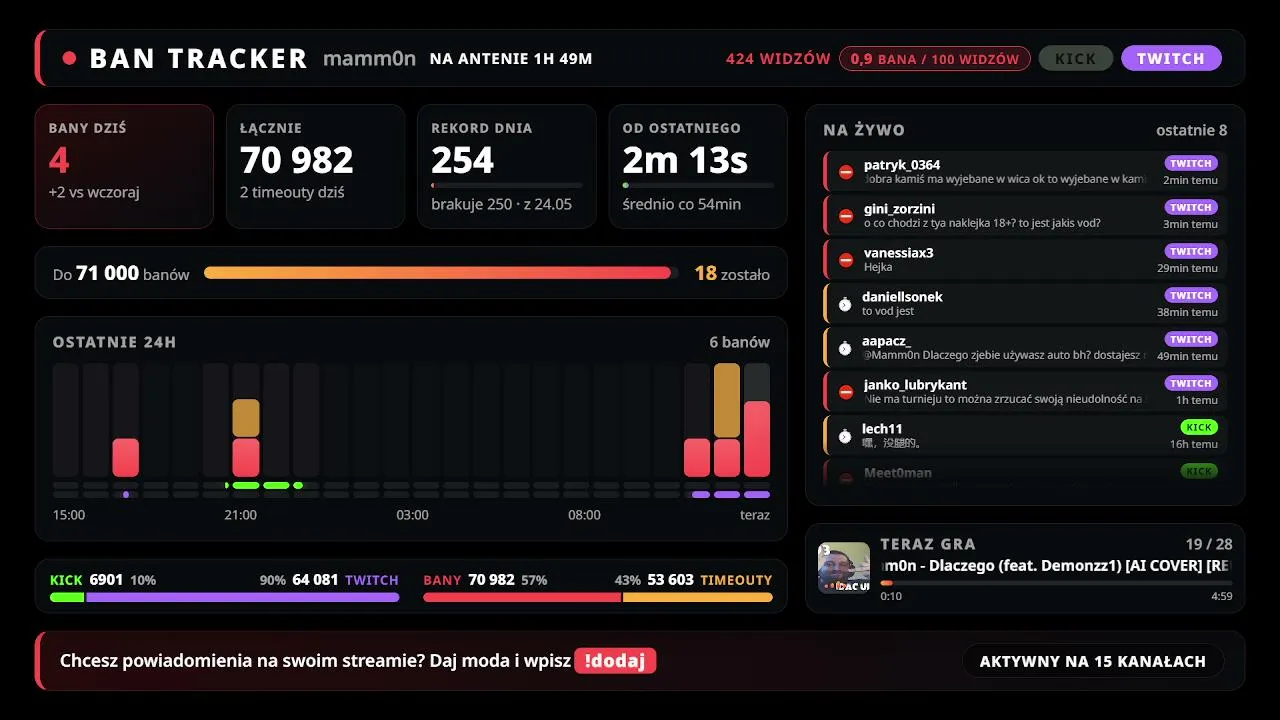Click the stopwatch icon next to aapacz_
Viewport: 1280px width, 720px height.
(845, 348)
